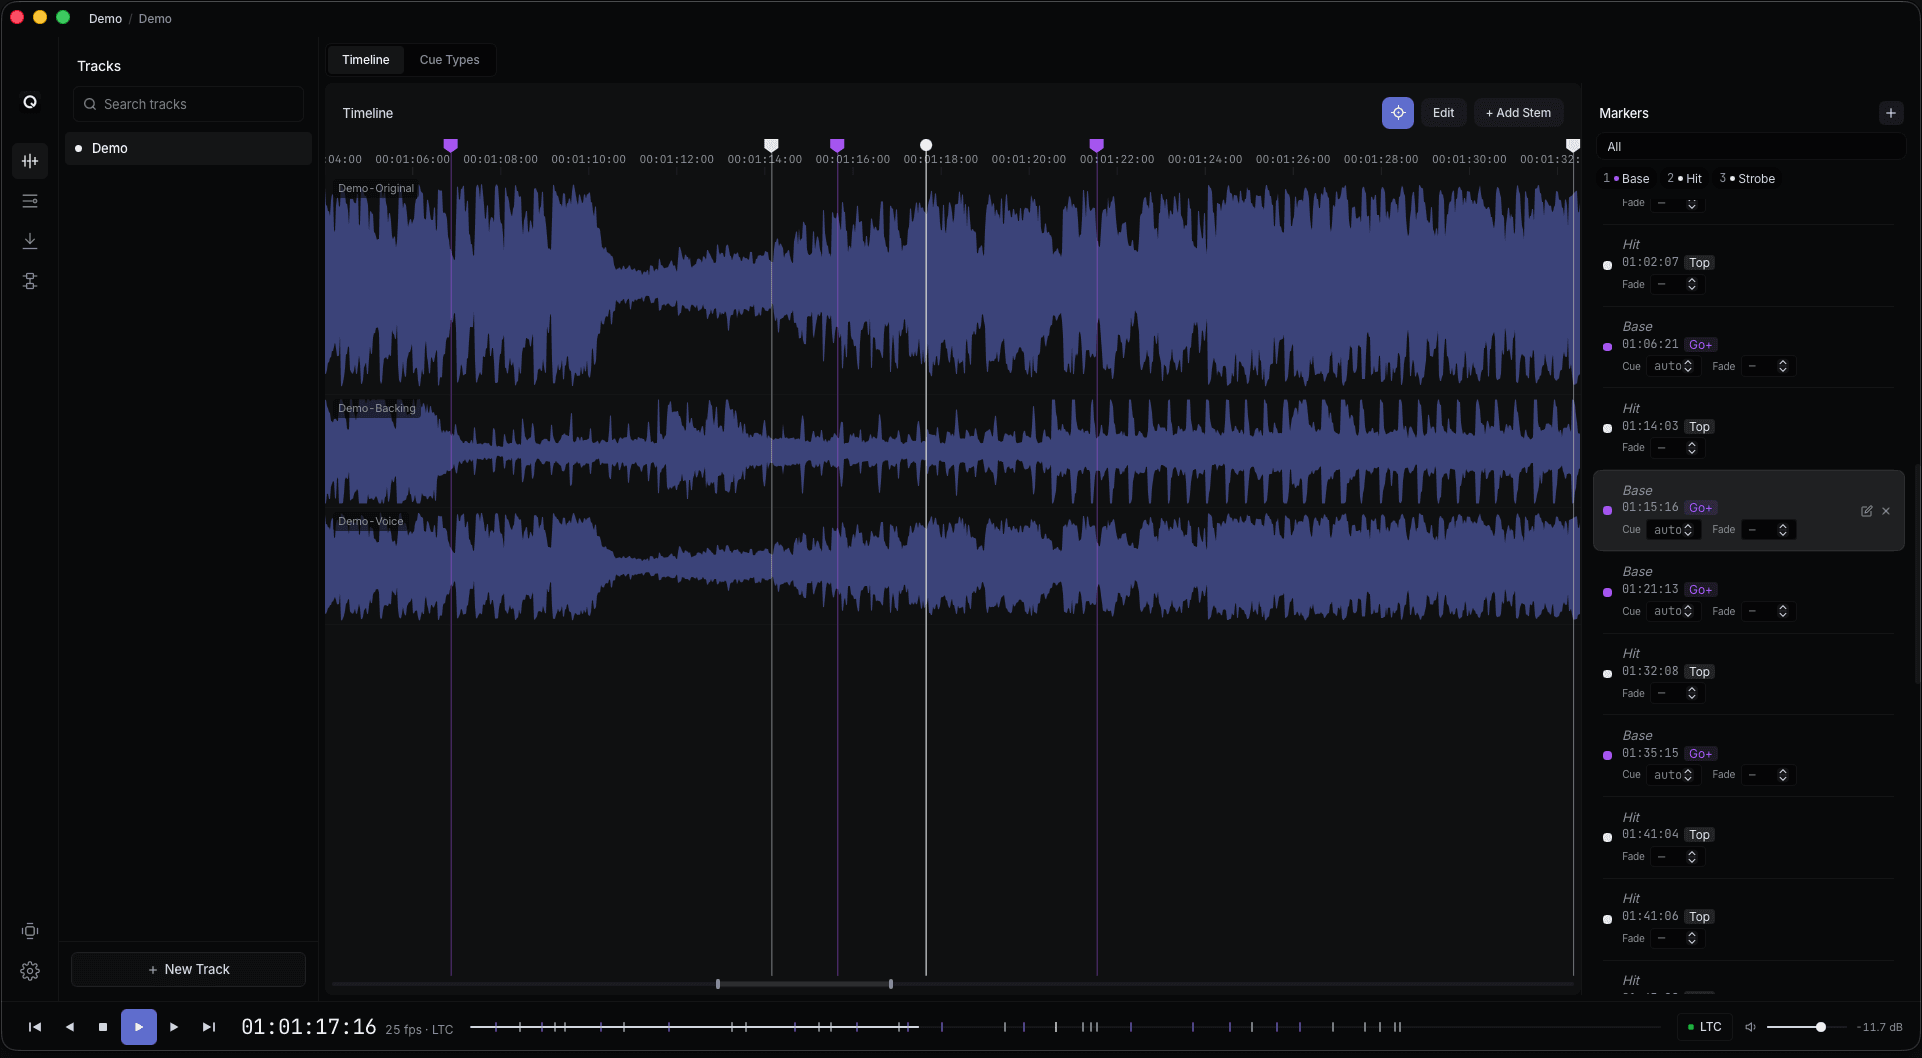
Task: Open Fade stepper for 01:41:04 Hit marker
Action: tap(1677, 857)
